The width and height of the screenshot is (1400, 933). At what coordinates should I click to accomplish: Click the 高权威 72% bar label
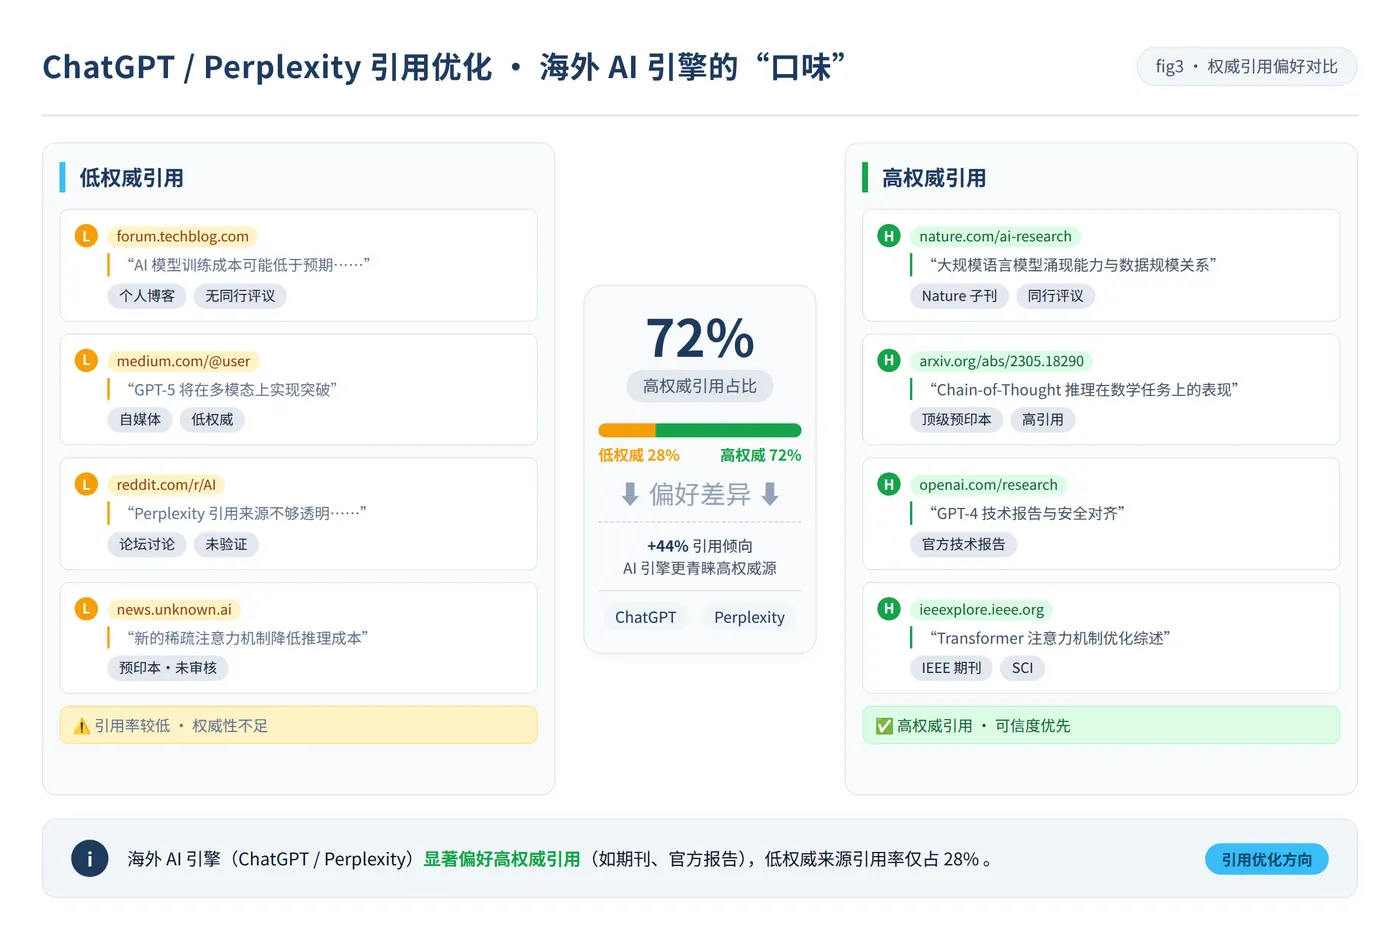(761, 455)
